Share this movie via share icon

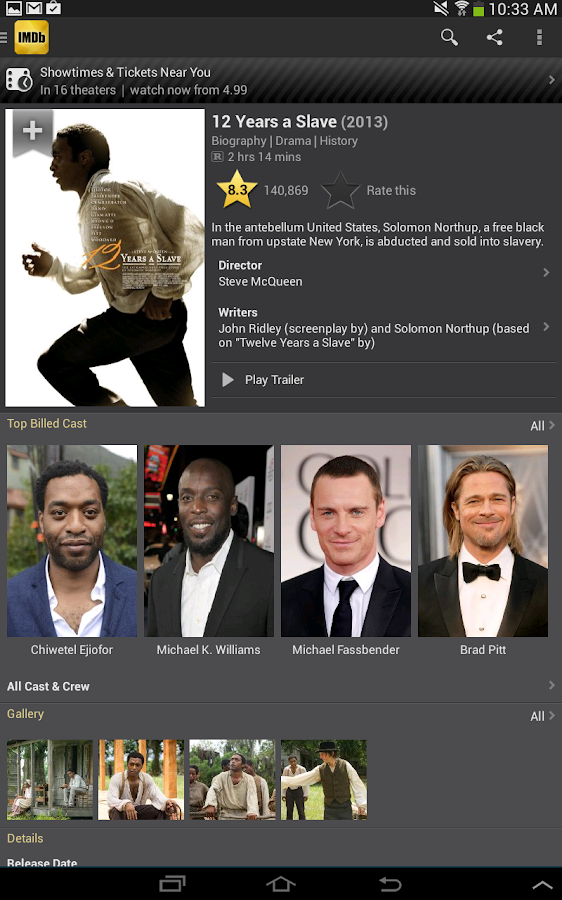[x=494, y=37]
